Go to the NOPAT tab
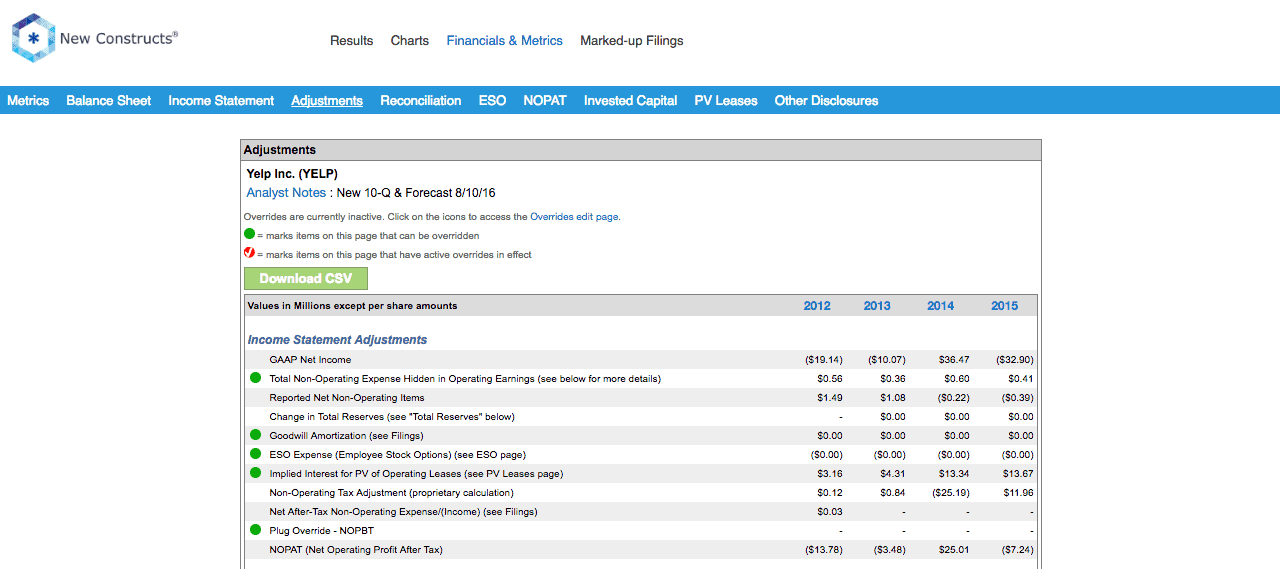 click(545, 100)
